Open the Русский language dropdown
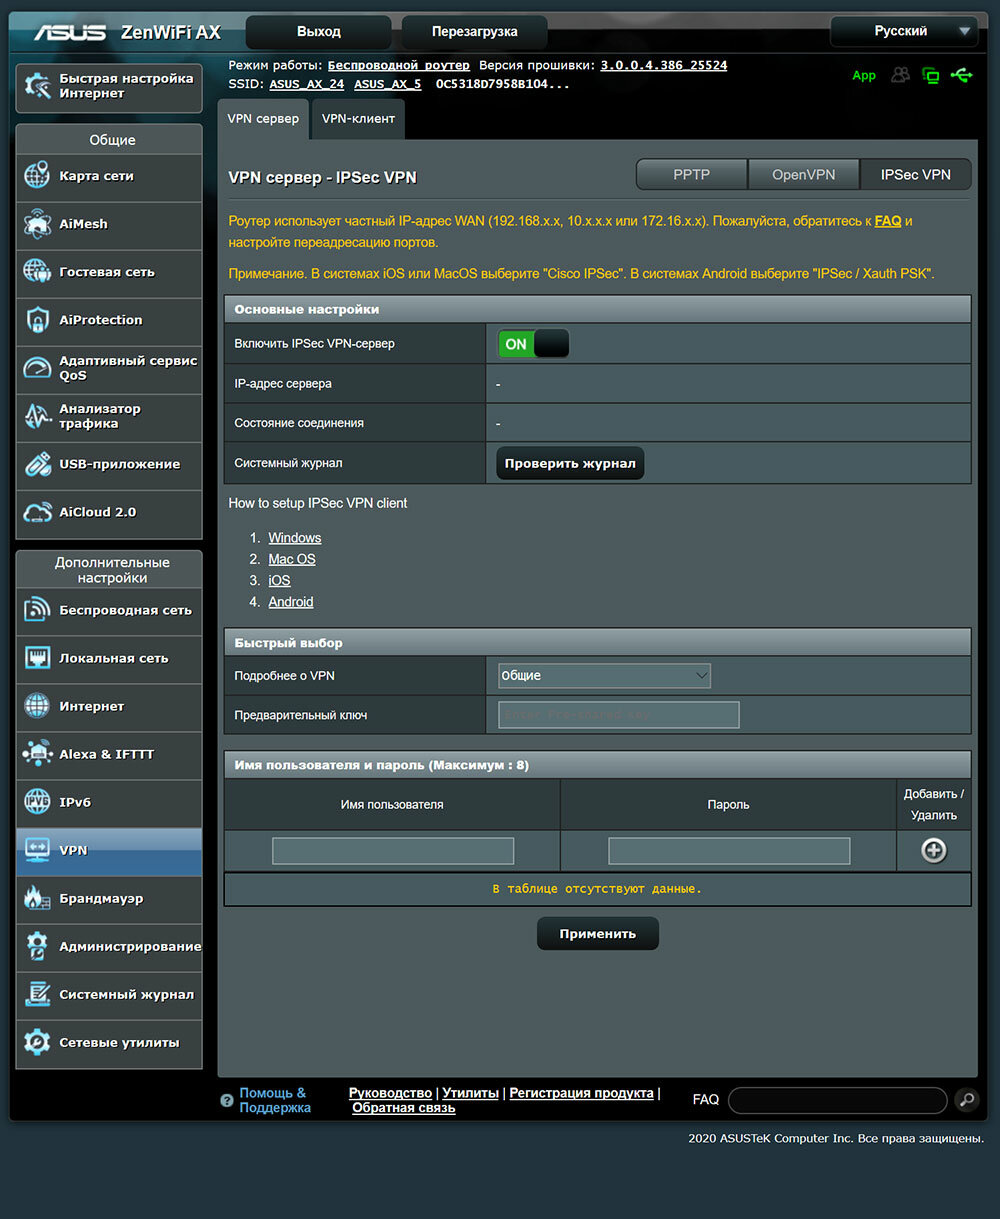Viewport: 1000px width, 1219px height. (x=903, y=31)
